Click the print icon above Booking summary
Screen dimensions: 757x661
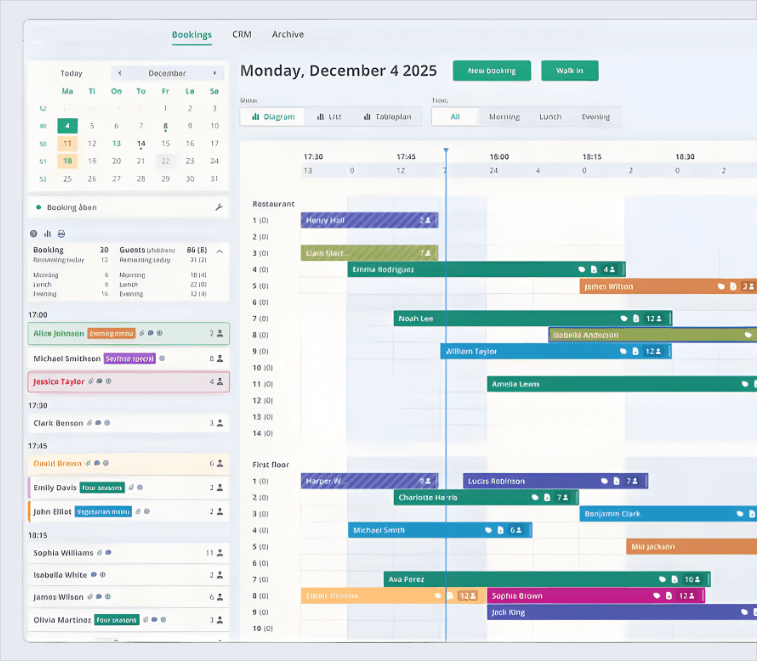[x=60, y=233]
